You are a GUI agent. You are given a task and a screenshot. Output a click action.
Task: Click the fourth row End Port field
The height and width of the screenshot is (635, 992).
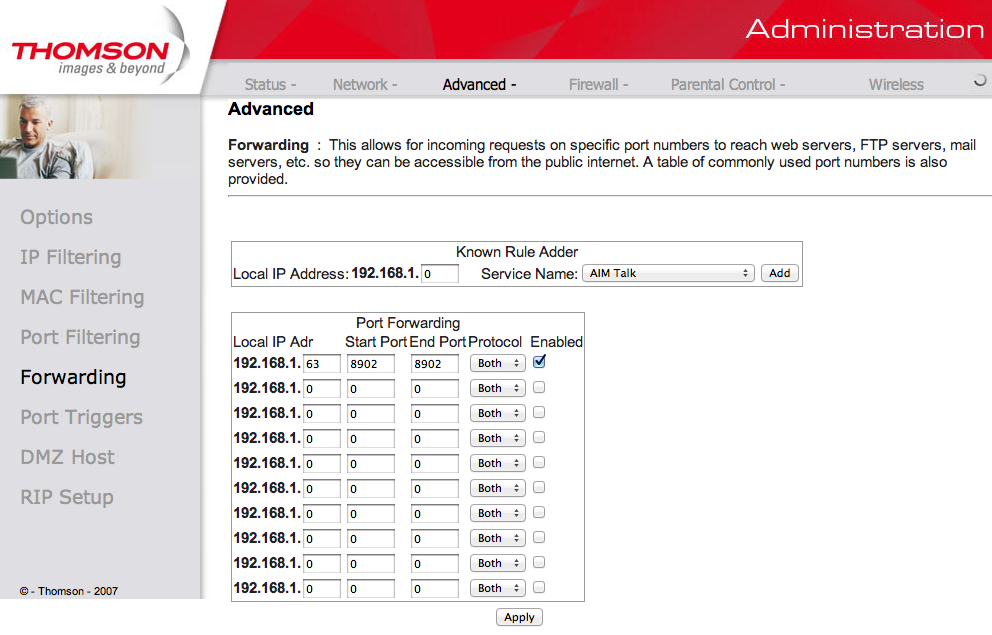pyautogui.click(x=435, y=439)
